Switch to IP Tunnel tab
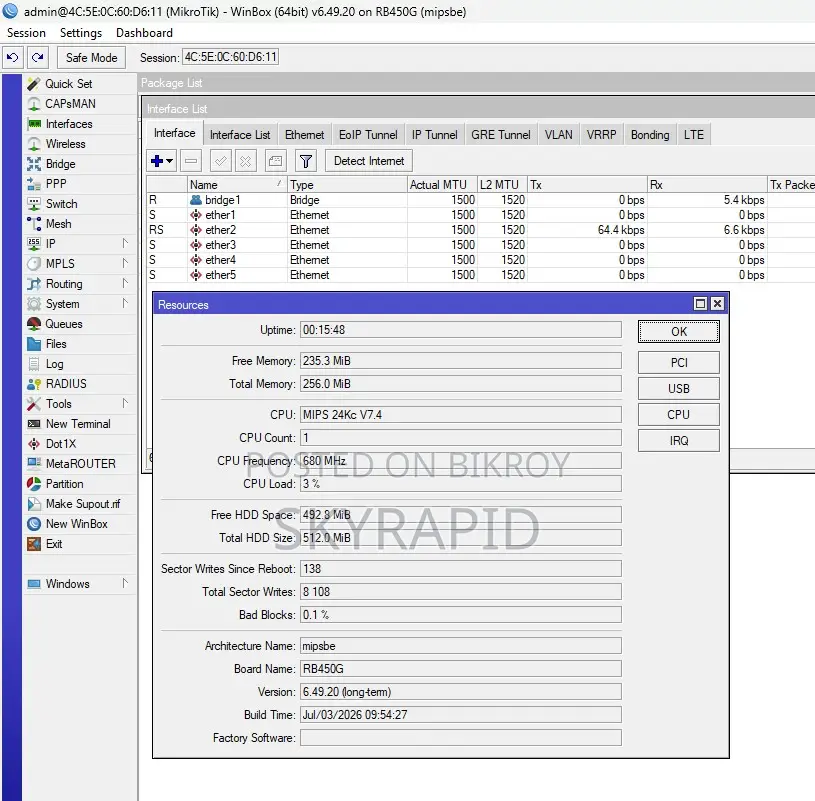 tap(435, 135)
